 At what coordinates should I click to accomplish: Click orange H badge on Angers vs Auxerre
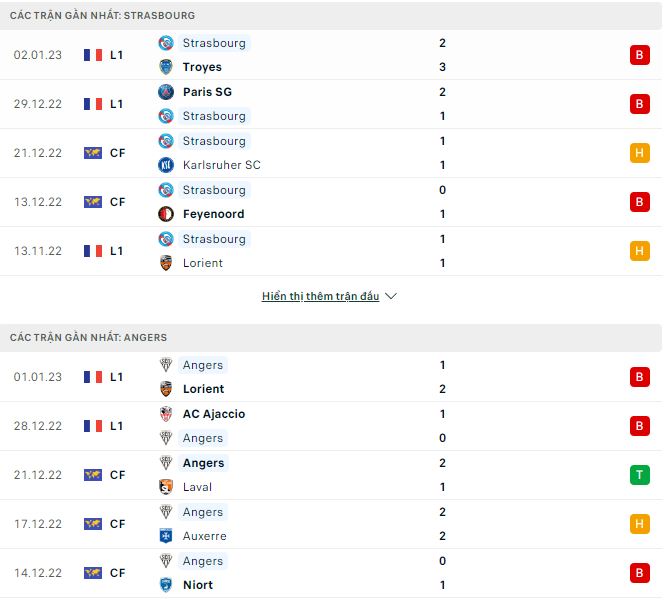coord(639,524)
